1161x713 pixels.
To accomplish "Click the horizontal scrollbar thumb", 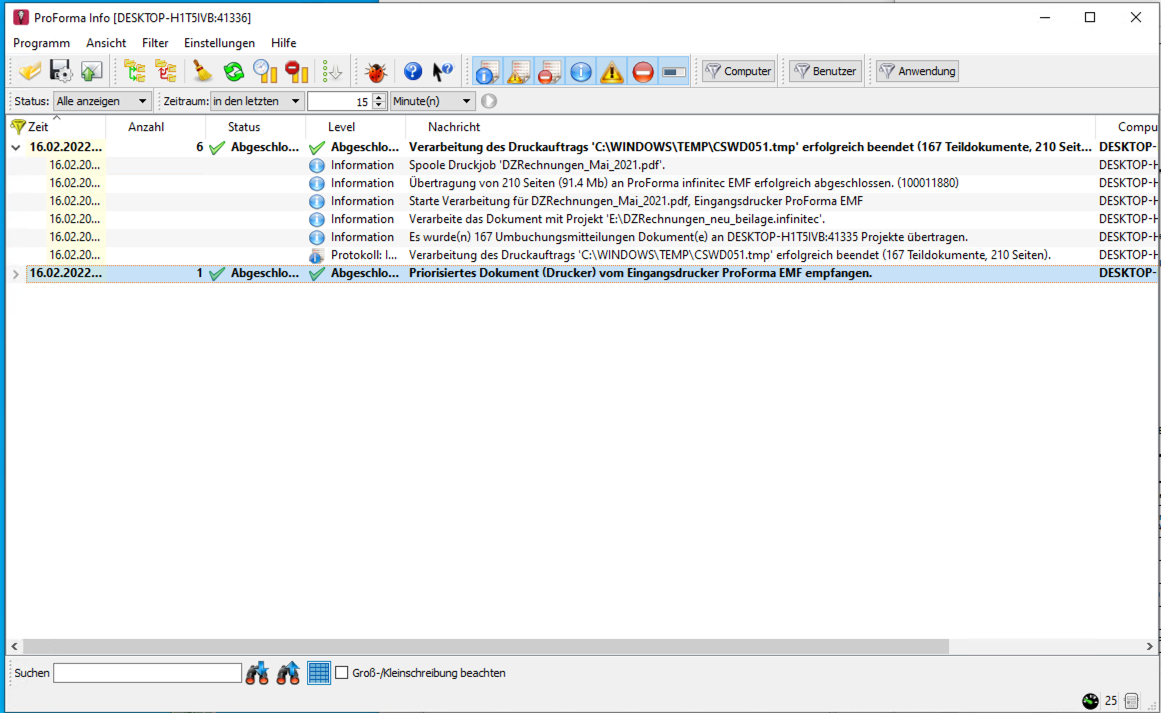I will [x=486, y=646].
